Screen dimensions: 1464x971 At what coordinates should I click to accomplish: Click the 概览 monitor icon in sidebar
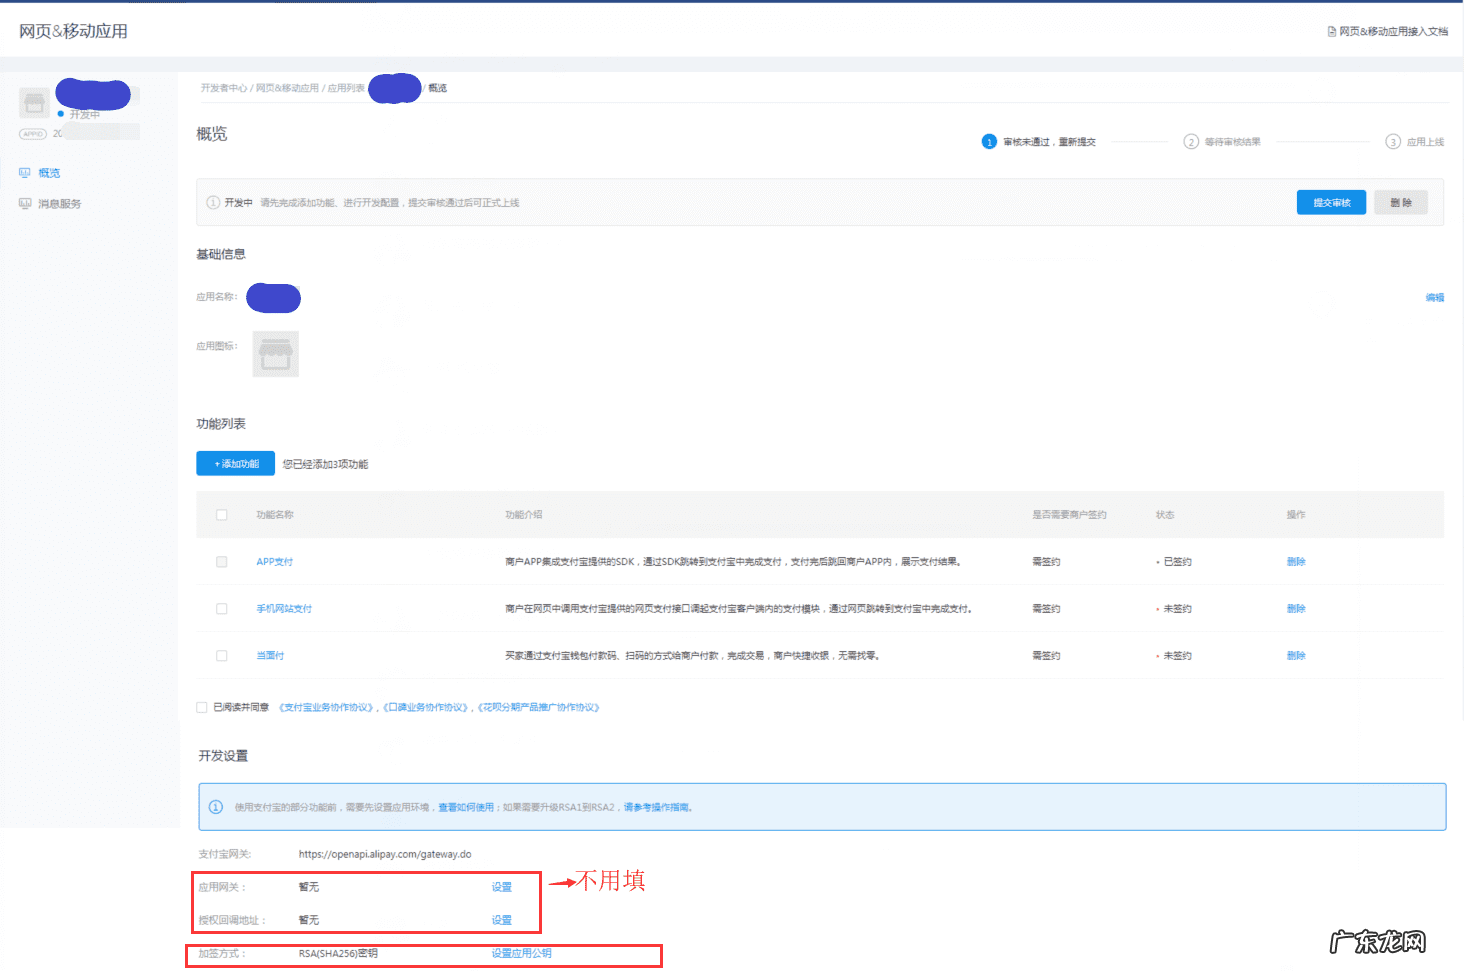[25, 173]
